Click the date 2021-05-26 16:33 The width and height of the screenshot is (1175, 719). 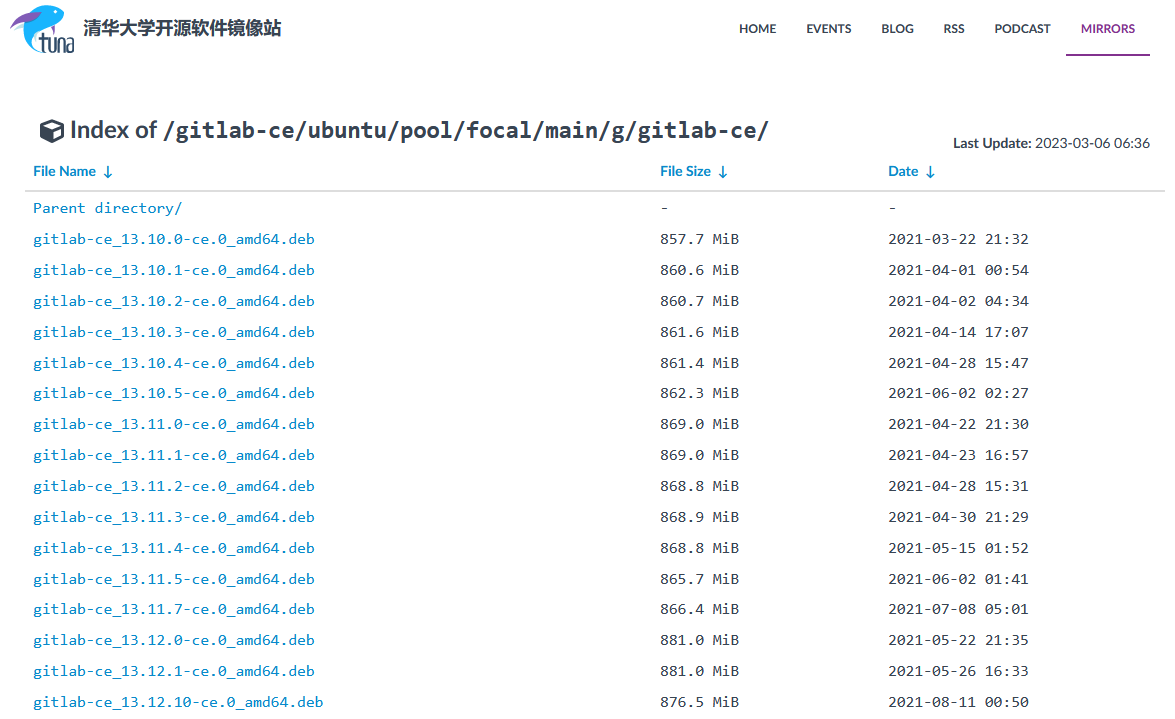tap(958, 672)
